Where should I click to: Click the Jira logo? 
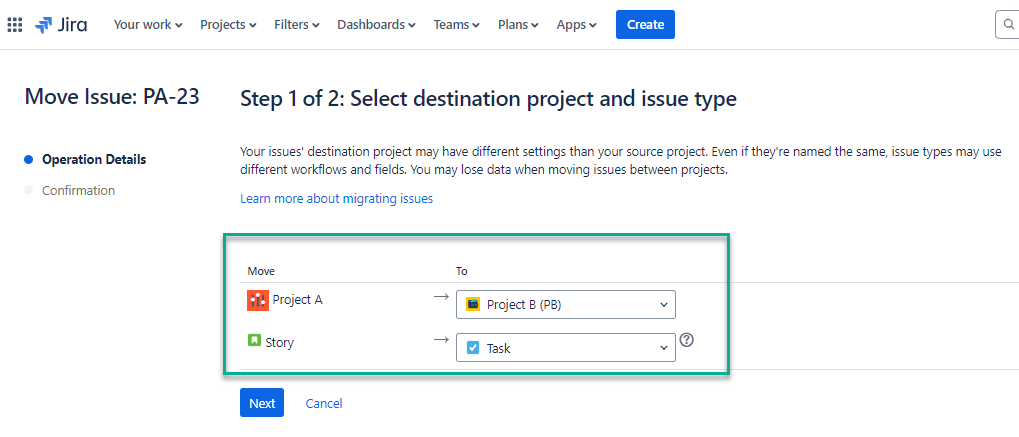point(61,25)
